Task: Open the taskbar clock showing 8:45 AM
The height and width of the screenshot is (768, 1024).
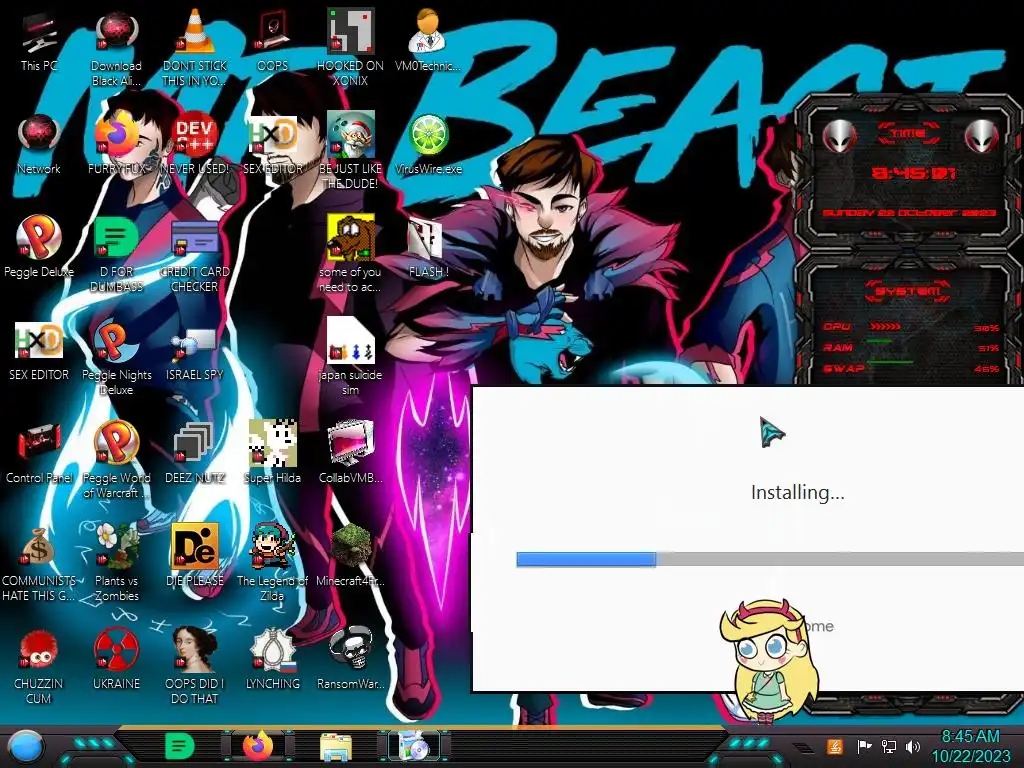Action: [970, 746]
